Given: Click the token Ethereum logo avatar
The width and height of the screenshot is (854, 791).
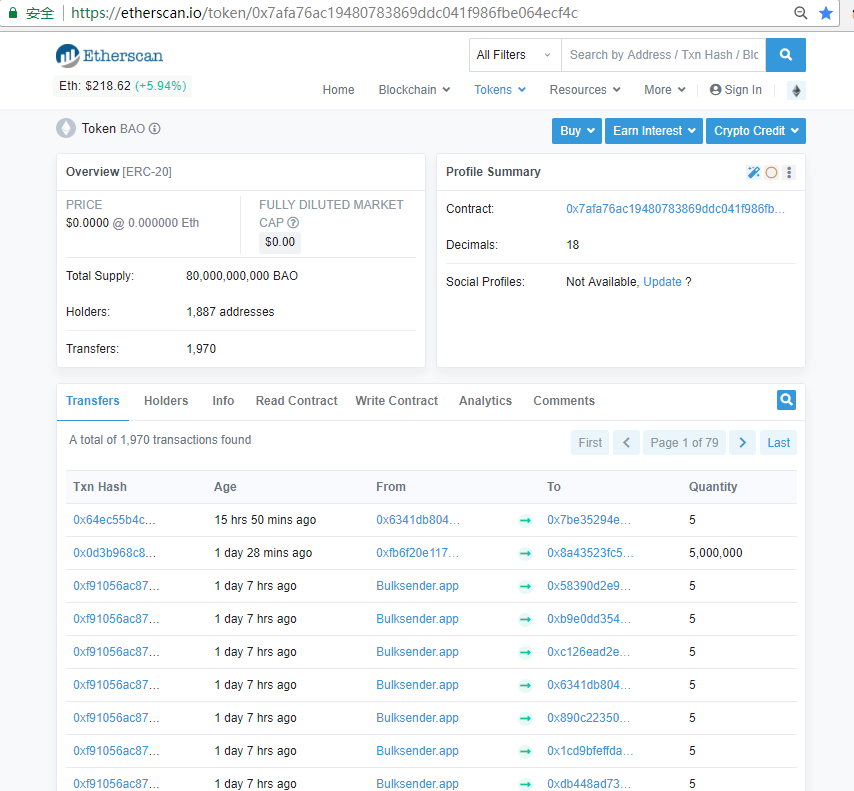Looking at the screenshot, I should point(66,129).
